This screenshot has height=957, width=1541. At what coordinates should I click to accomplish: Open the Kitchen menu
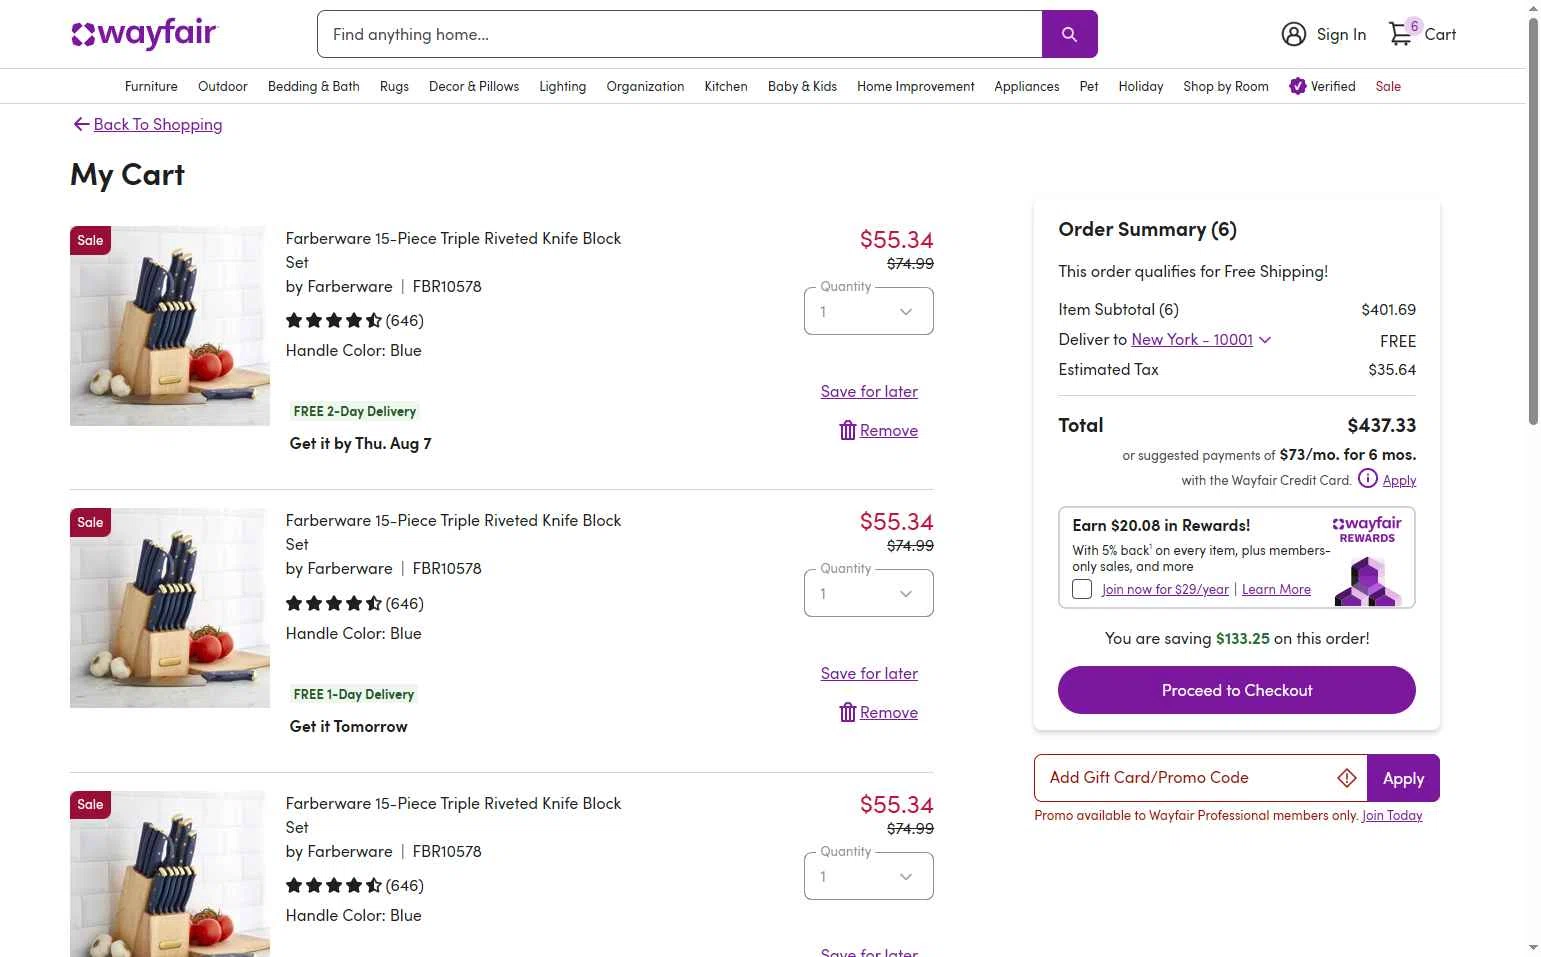[726, 86]
